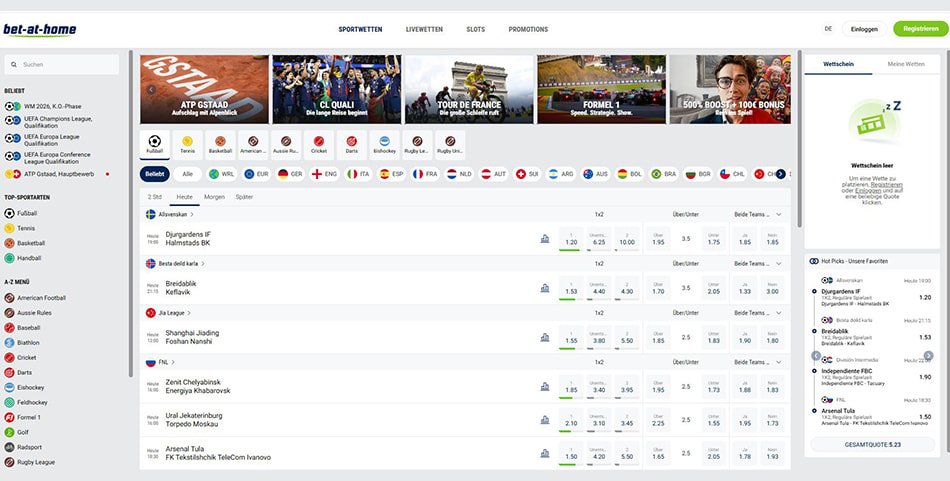Filter by ITA country flag
The width and height of the screenshot is (950, 481).
pyautogui.click(x=358, y=174)
